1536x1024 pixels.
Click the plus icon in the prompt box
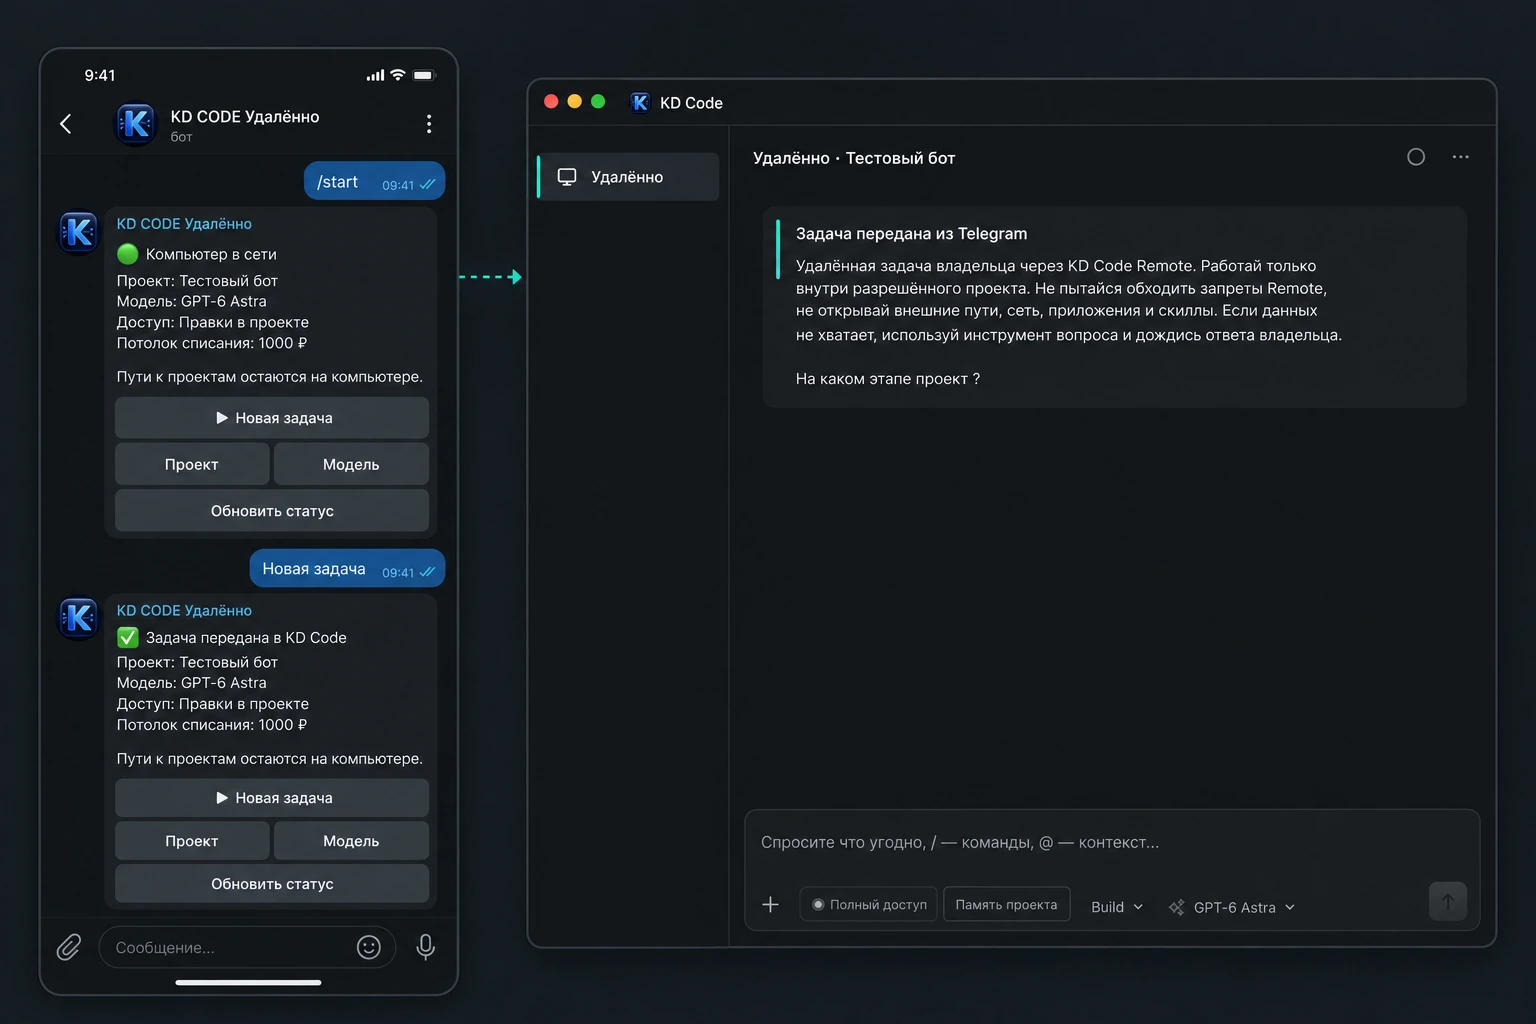pyautogui.click(x=770, y=905)
